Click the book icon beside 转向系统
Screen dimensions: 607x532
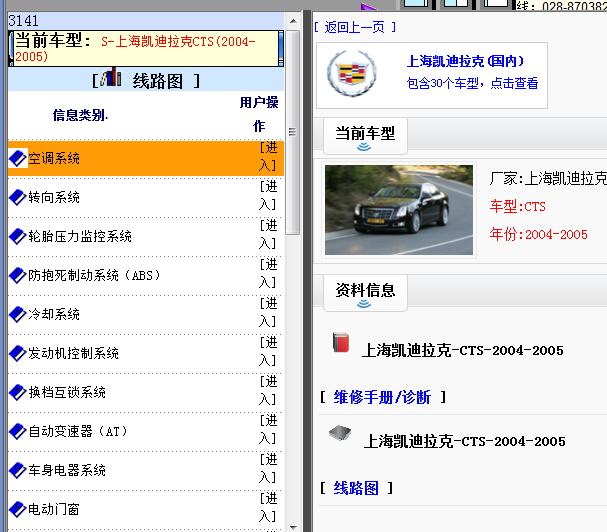pyautogui.click(x=18, y=197)
